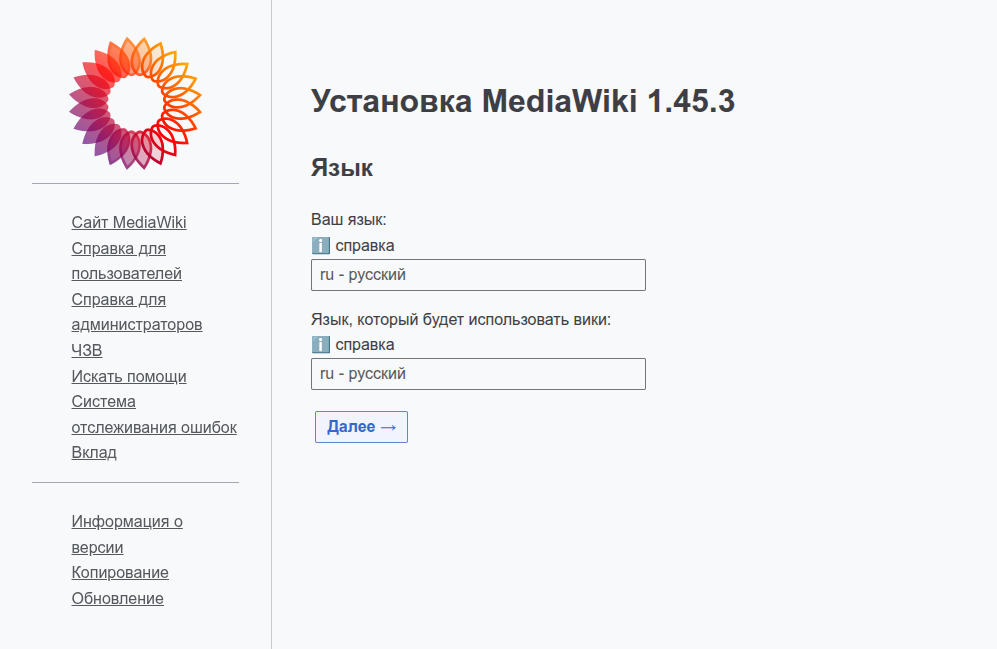Click the 'Копирование' link
The image size is (997, 649).
119,572
